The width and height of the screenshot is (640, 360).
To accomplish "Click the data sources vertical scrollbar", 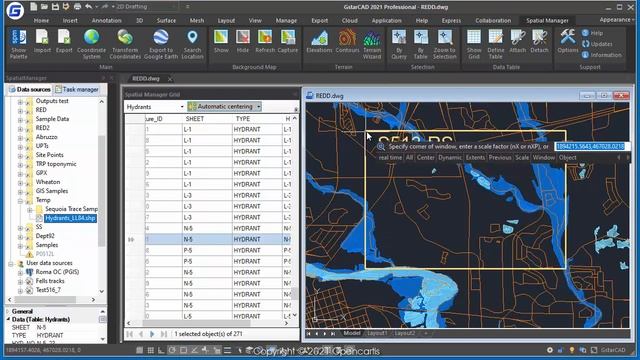I will coord(102,192).
